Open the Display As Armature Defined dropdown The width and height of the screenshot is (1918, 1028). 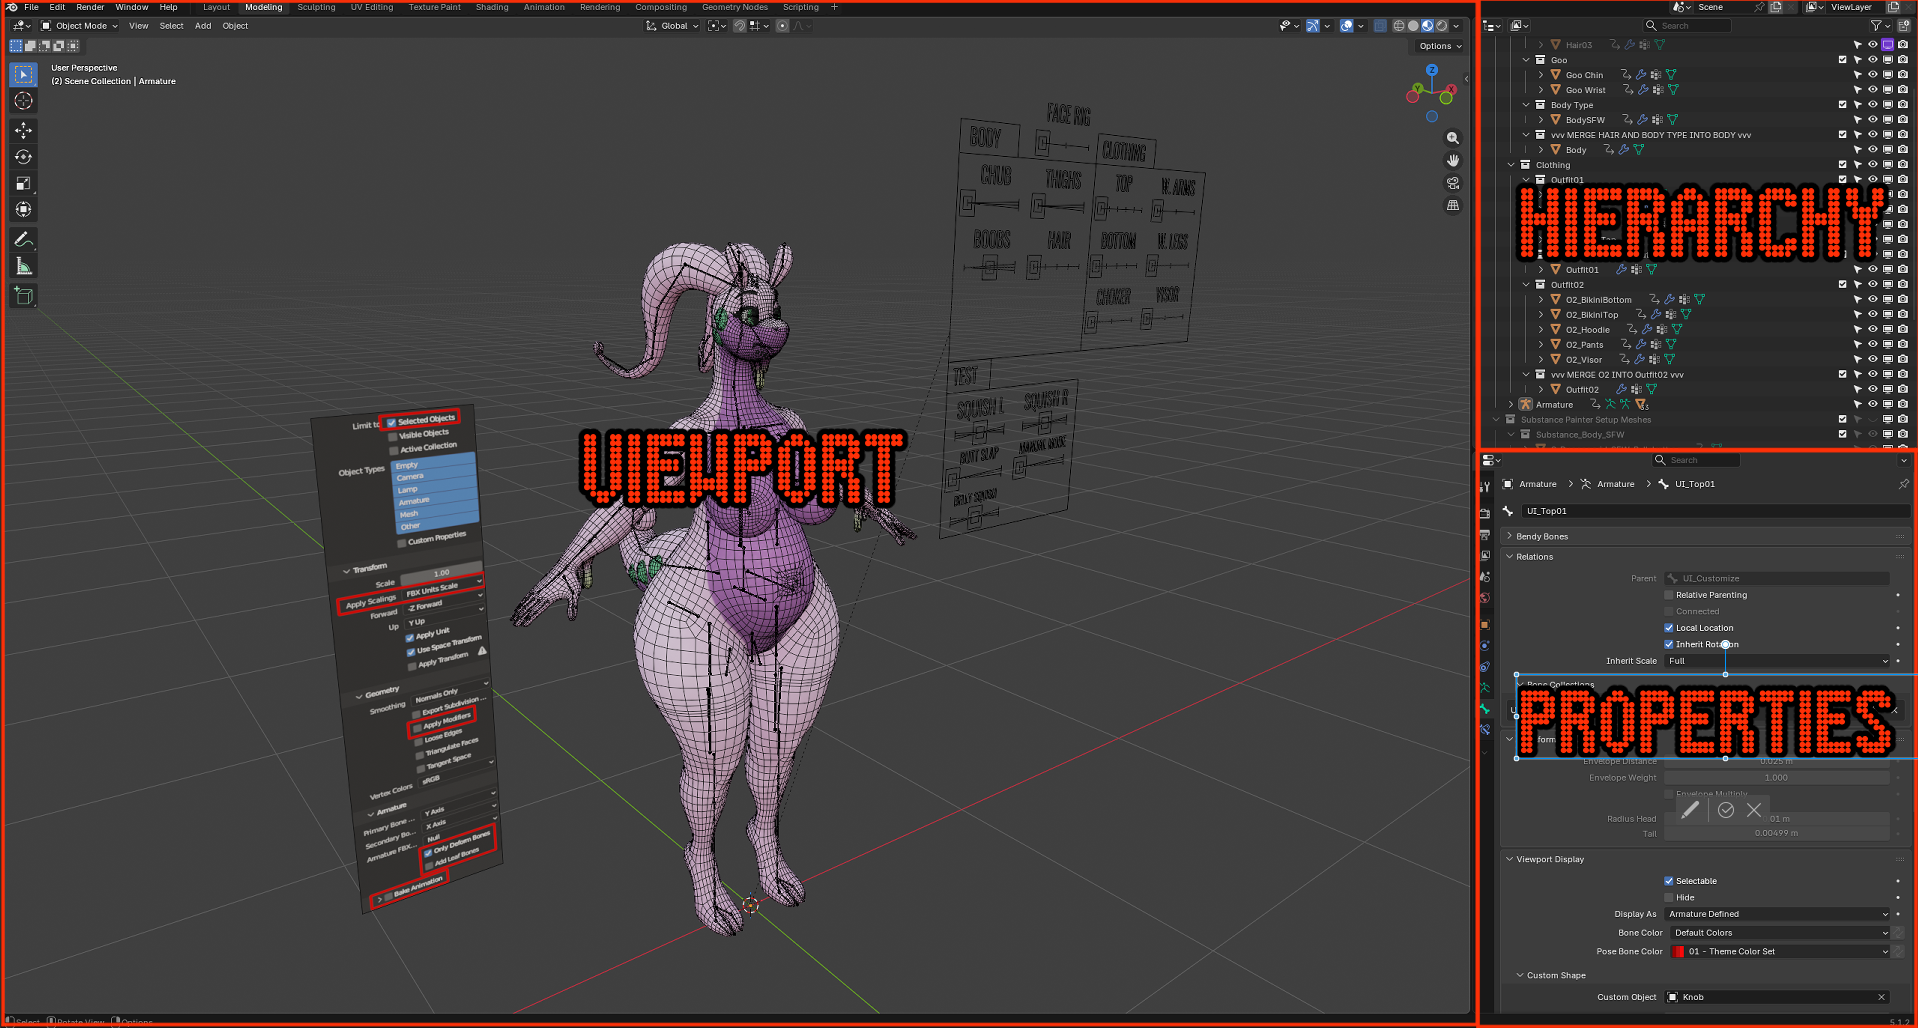pyautogui.click(x=1777, y=914)
